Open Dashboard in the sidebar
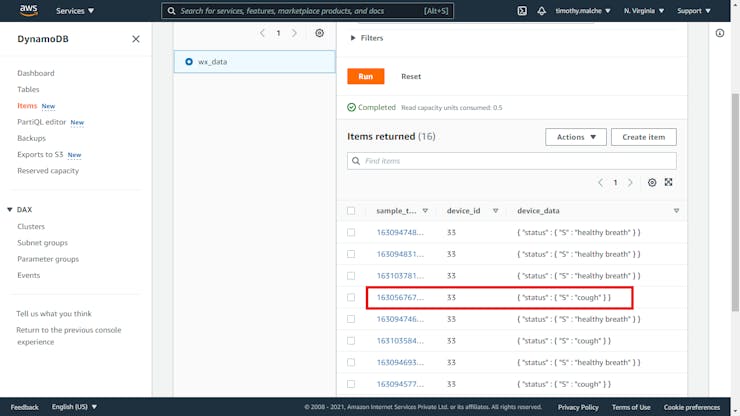The image size is (740, 416). 36,73
